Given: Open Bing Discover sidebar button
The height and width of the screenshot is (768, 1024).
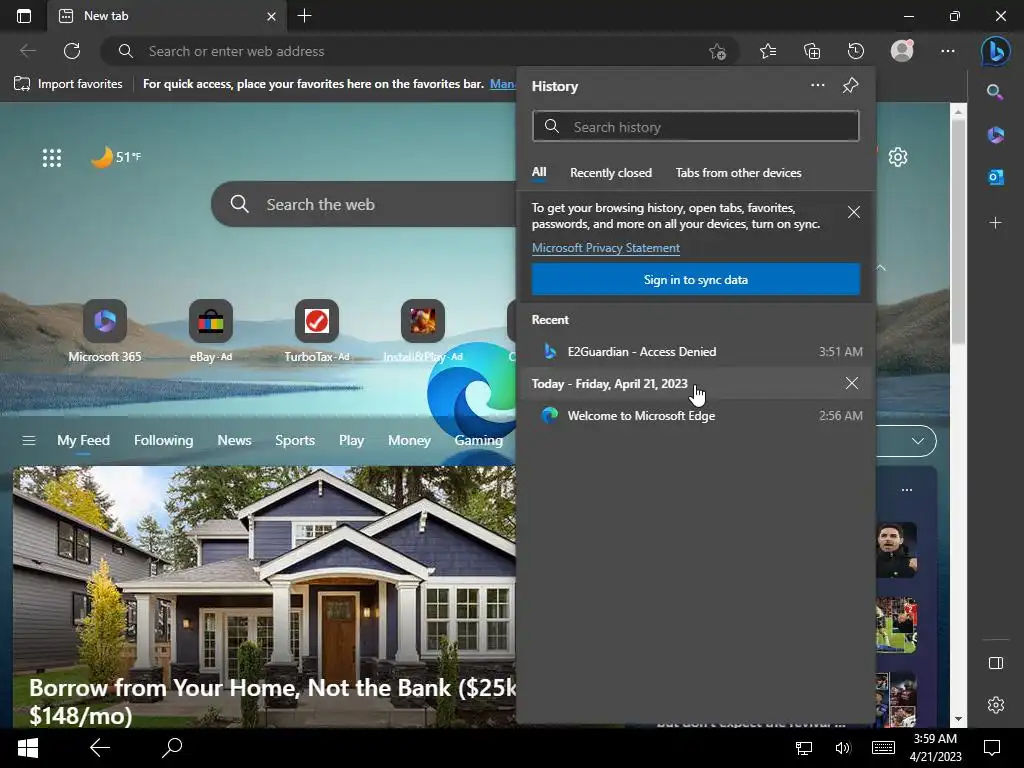Looking at the screenshot, I should pos(995,51).
